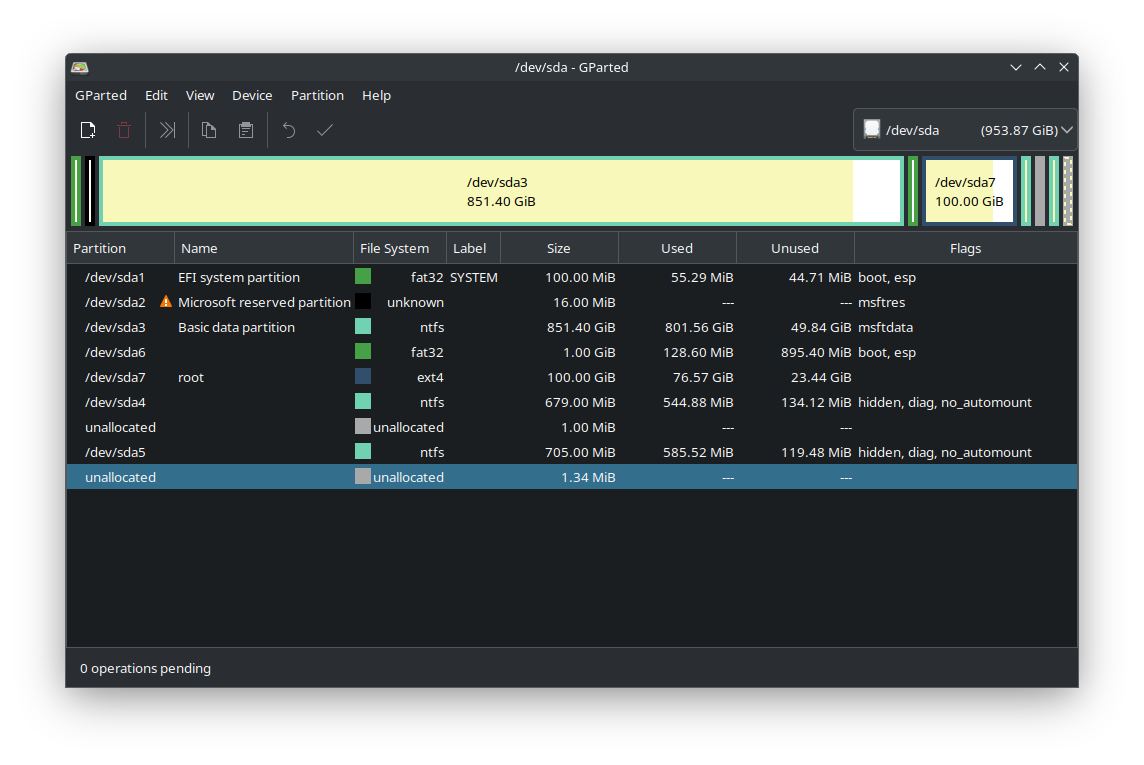Viewport: 1144px width, 765px height.
Task: Click the green fat32 swatch for /dev/sda1
Action: click(x=363, y=276)
